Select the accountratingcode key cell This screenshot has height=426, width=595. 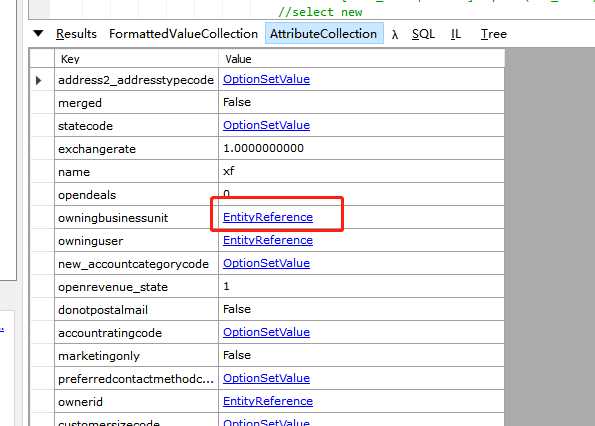[x=137, y=333]
